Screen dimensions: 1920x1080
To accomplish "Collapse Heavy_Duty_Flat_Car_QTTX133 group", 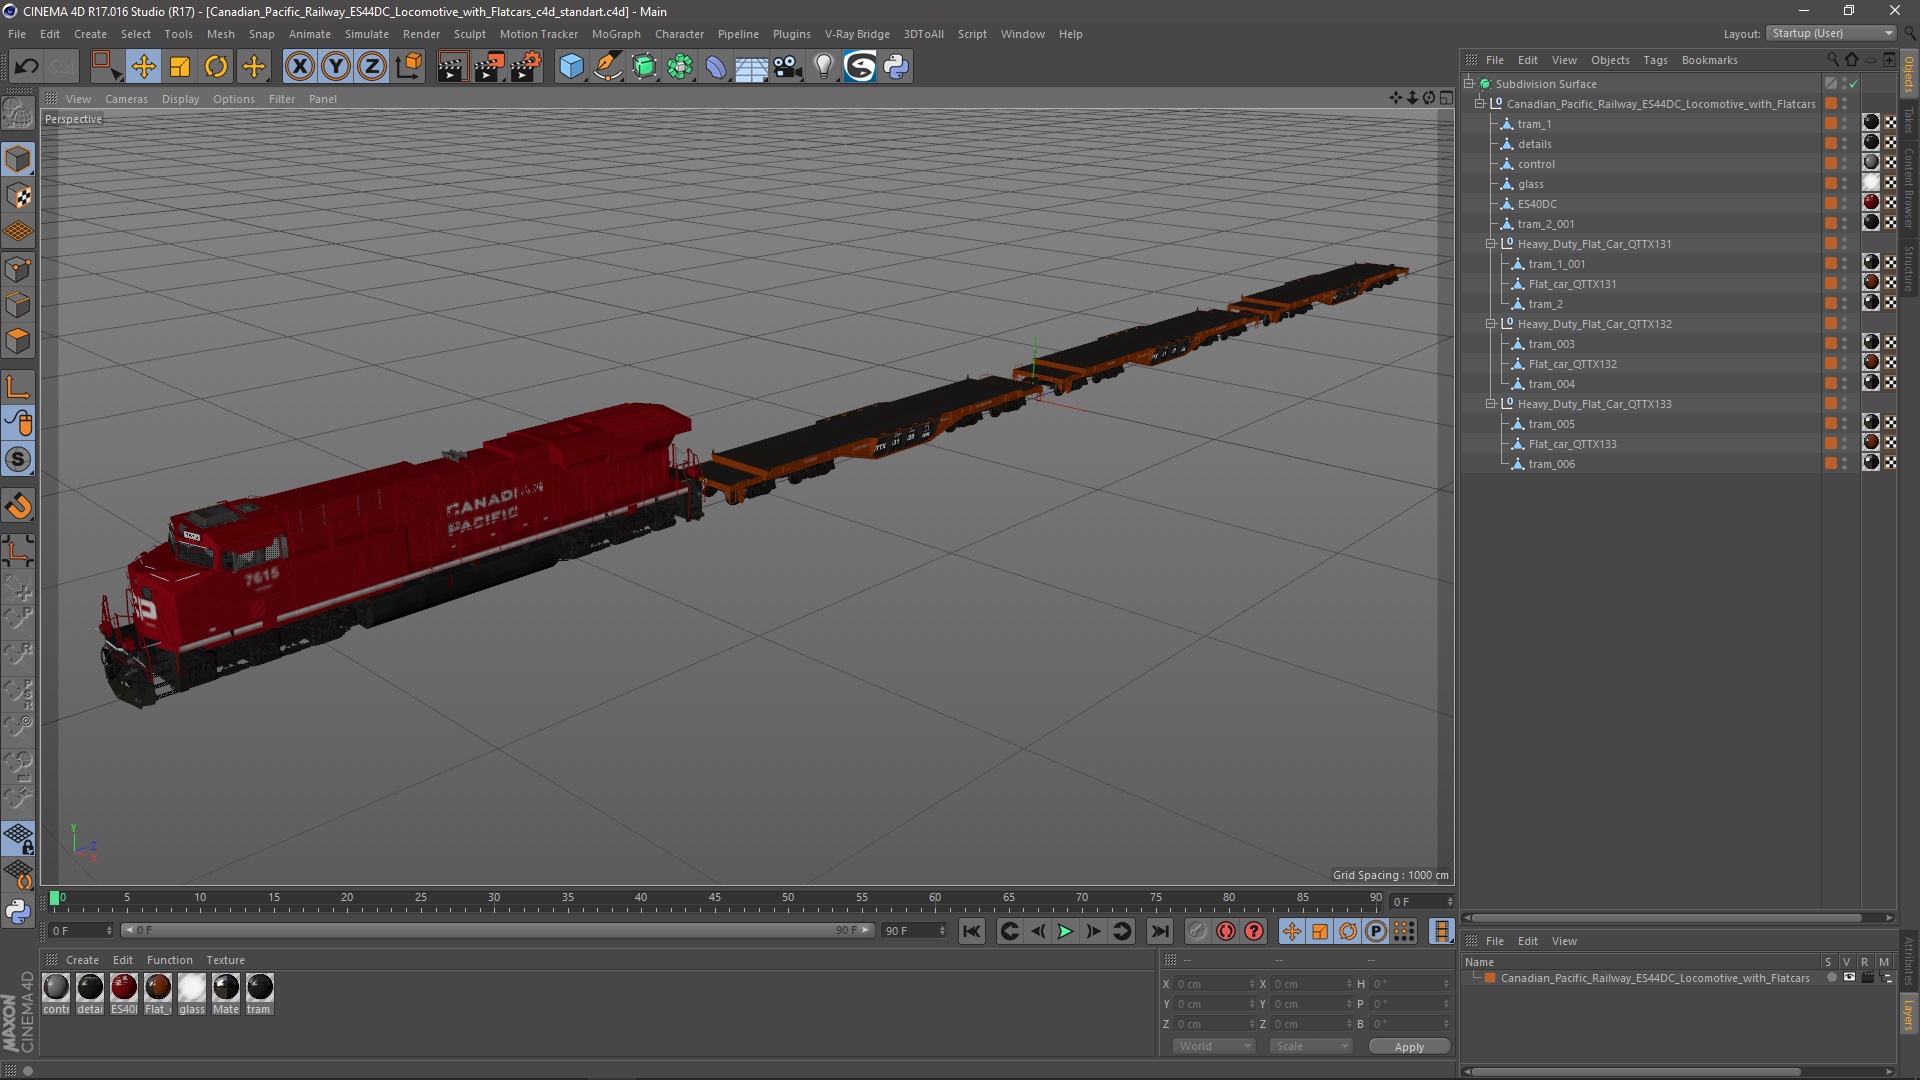I will click(1491, 403).
